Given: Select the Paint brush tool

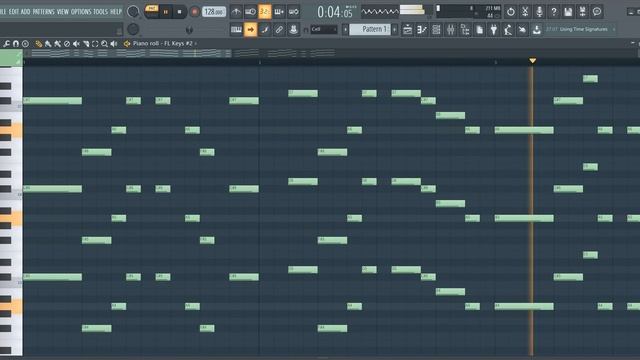Looking at the screenshot, I should pyautogui.click(x=48, y=44).
